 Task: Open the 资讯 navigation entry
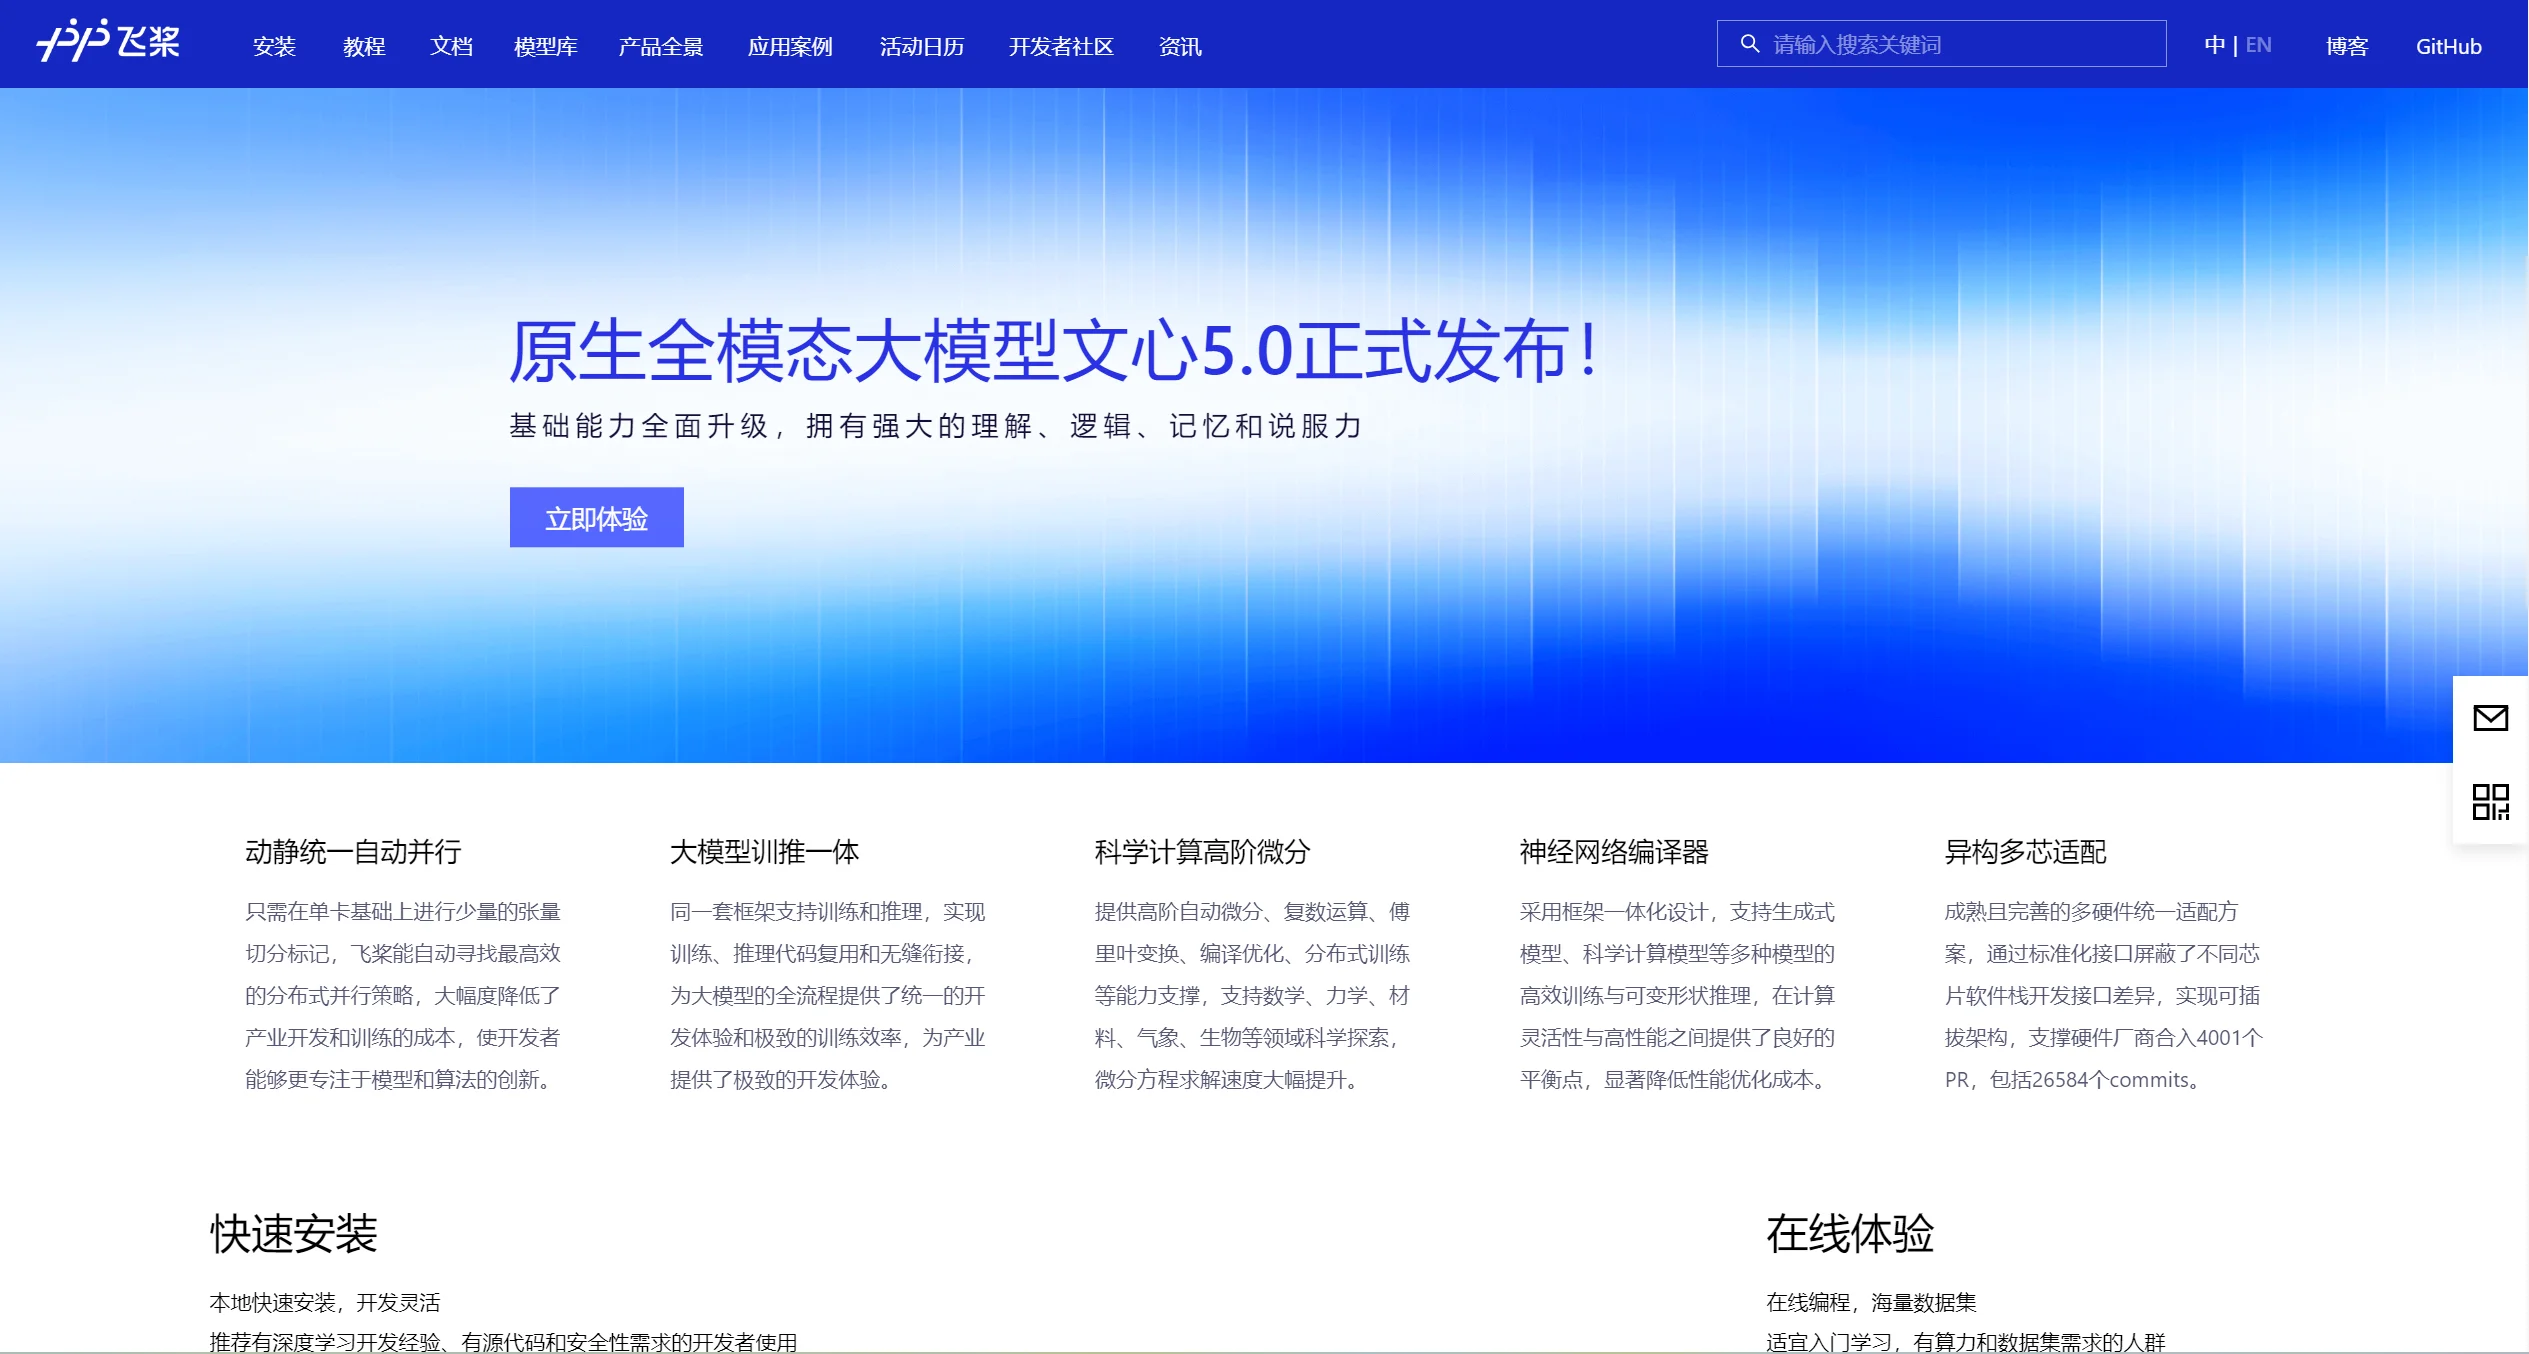(x=1180, y=46)
